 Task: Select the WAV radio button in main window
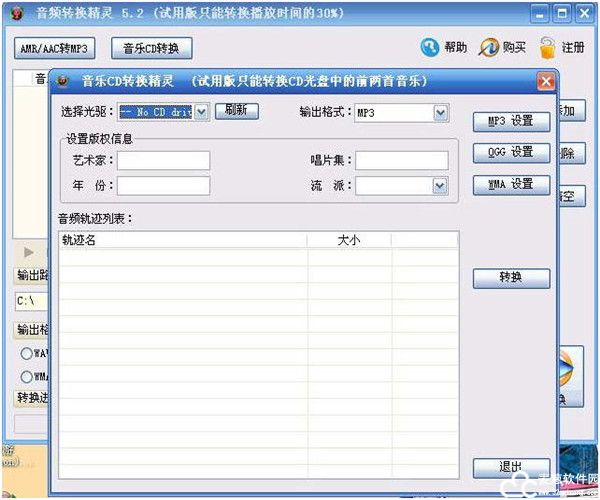coord(26,353)
